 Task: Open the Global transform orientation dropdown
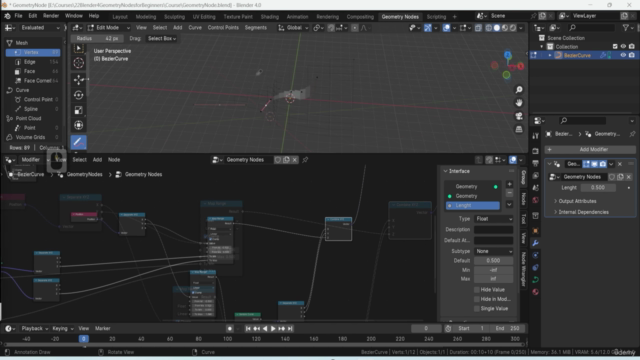(293, 28)
